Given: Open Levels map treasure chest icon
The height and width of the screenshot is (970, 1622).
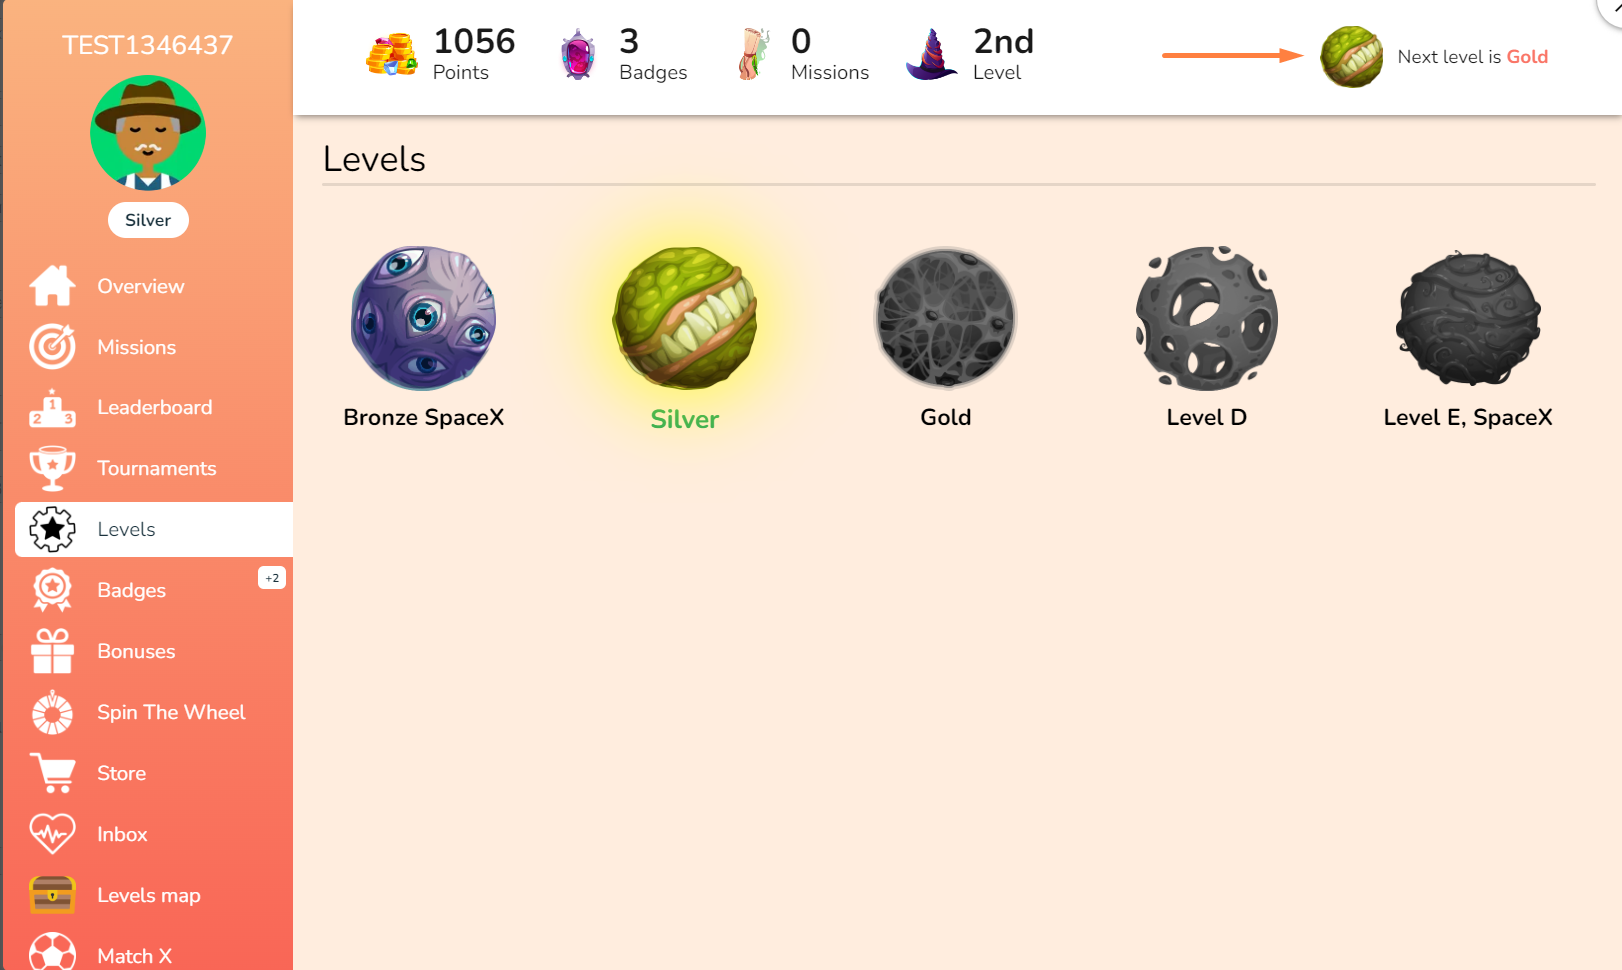Looking at the screenshot, I should point(52,895).
